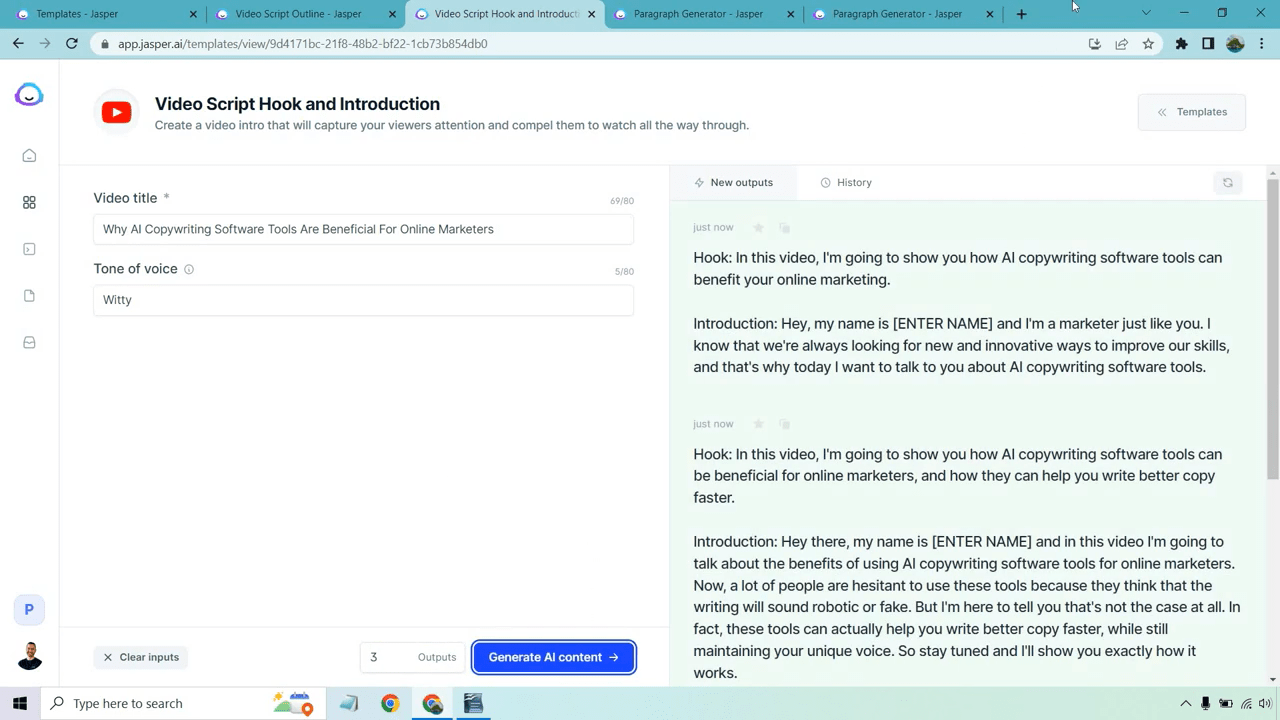Copy the first output with copy icon
Viewport: 1280px width, 720px height.
[x=784, y=228]
